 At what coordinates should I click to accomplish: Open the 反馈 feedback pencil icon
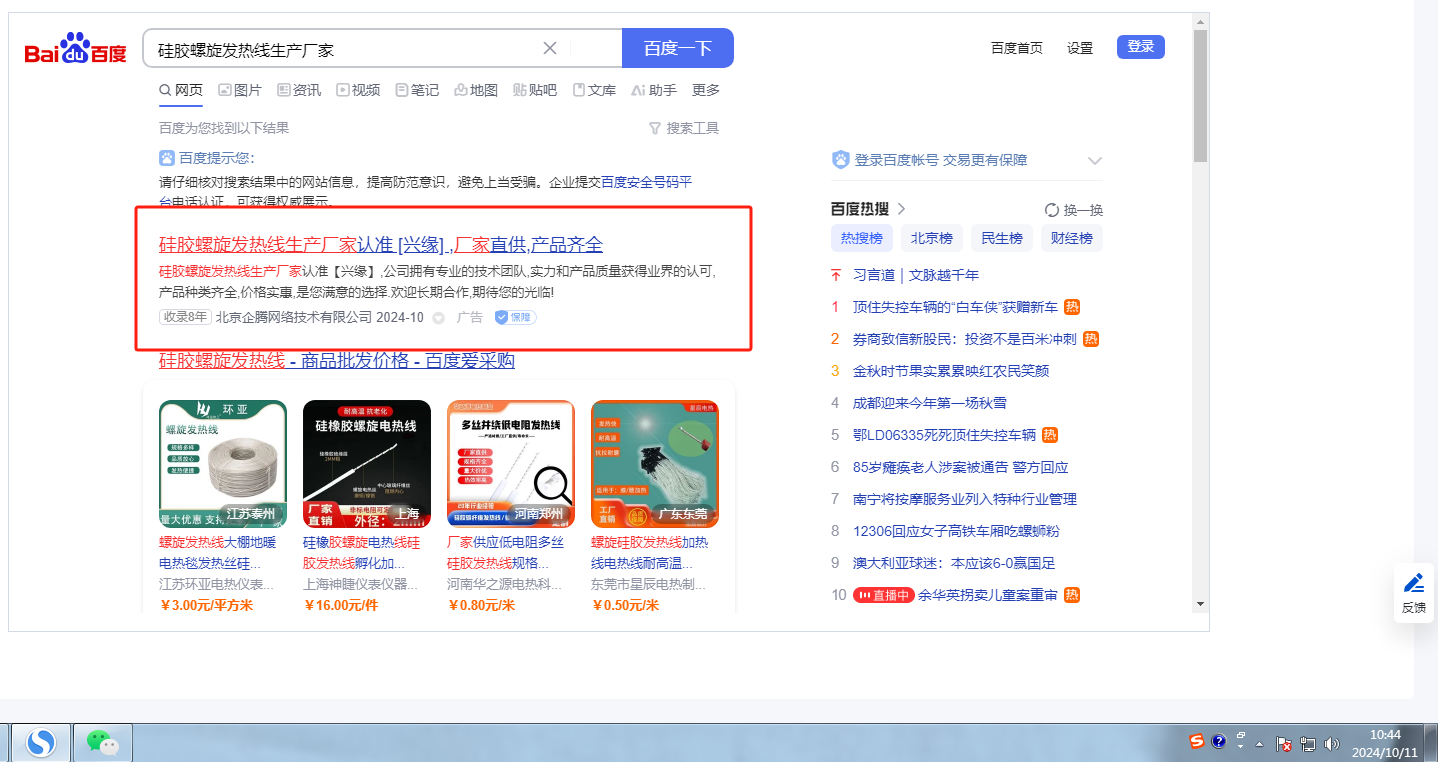(x=1413, y=583)
